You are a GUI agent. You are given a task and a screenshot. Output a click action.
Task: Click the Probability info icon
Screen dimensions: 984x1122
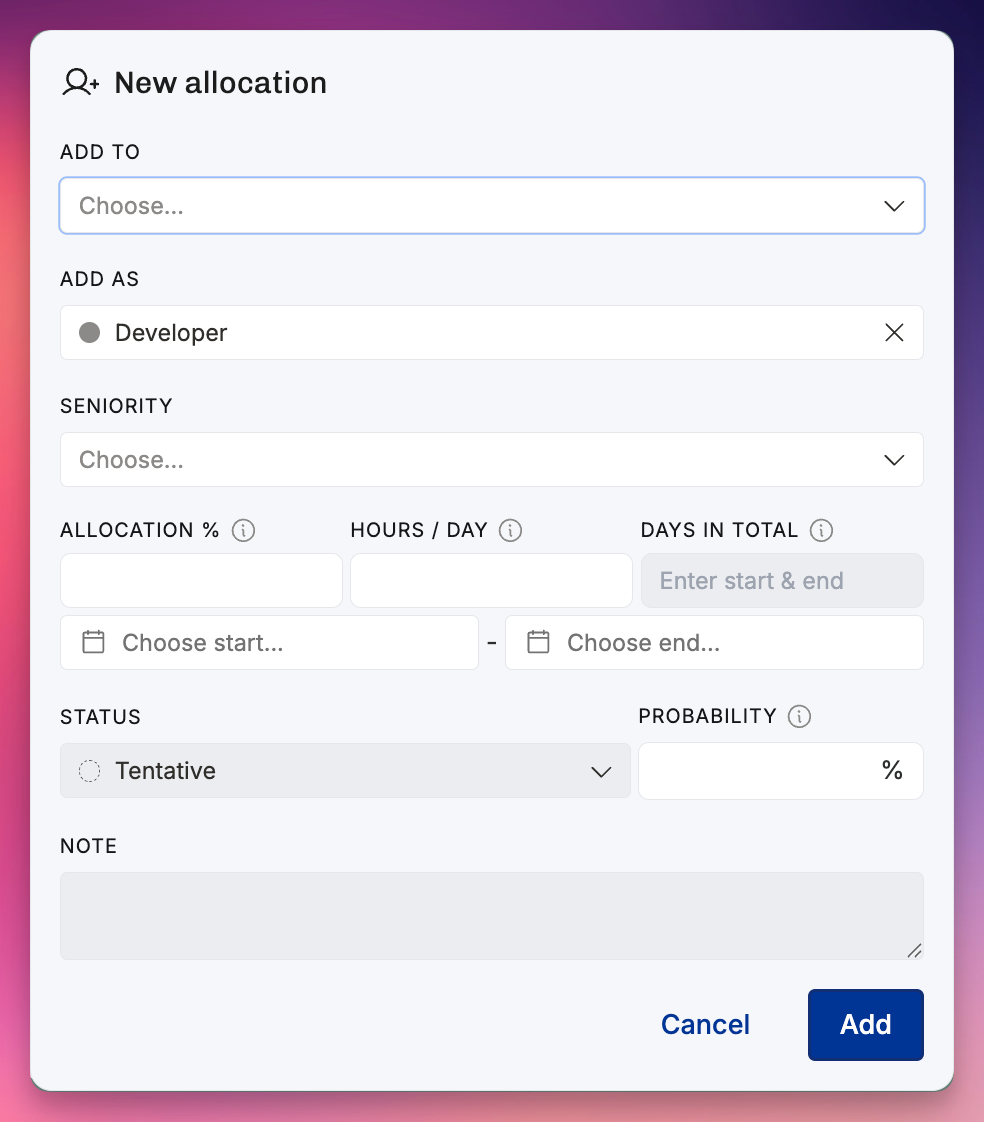799,716
